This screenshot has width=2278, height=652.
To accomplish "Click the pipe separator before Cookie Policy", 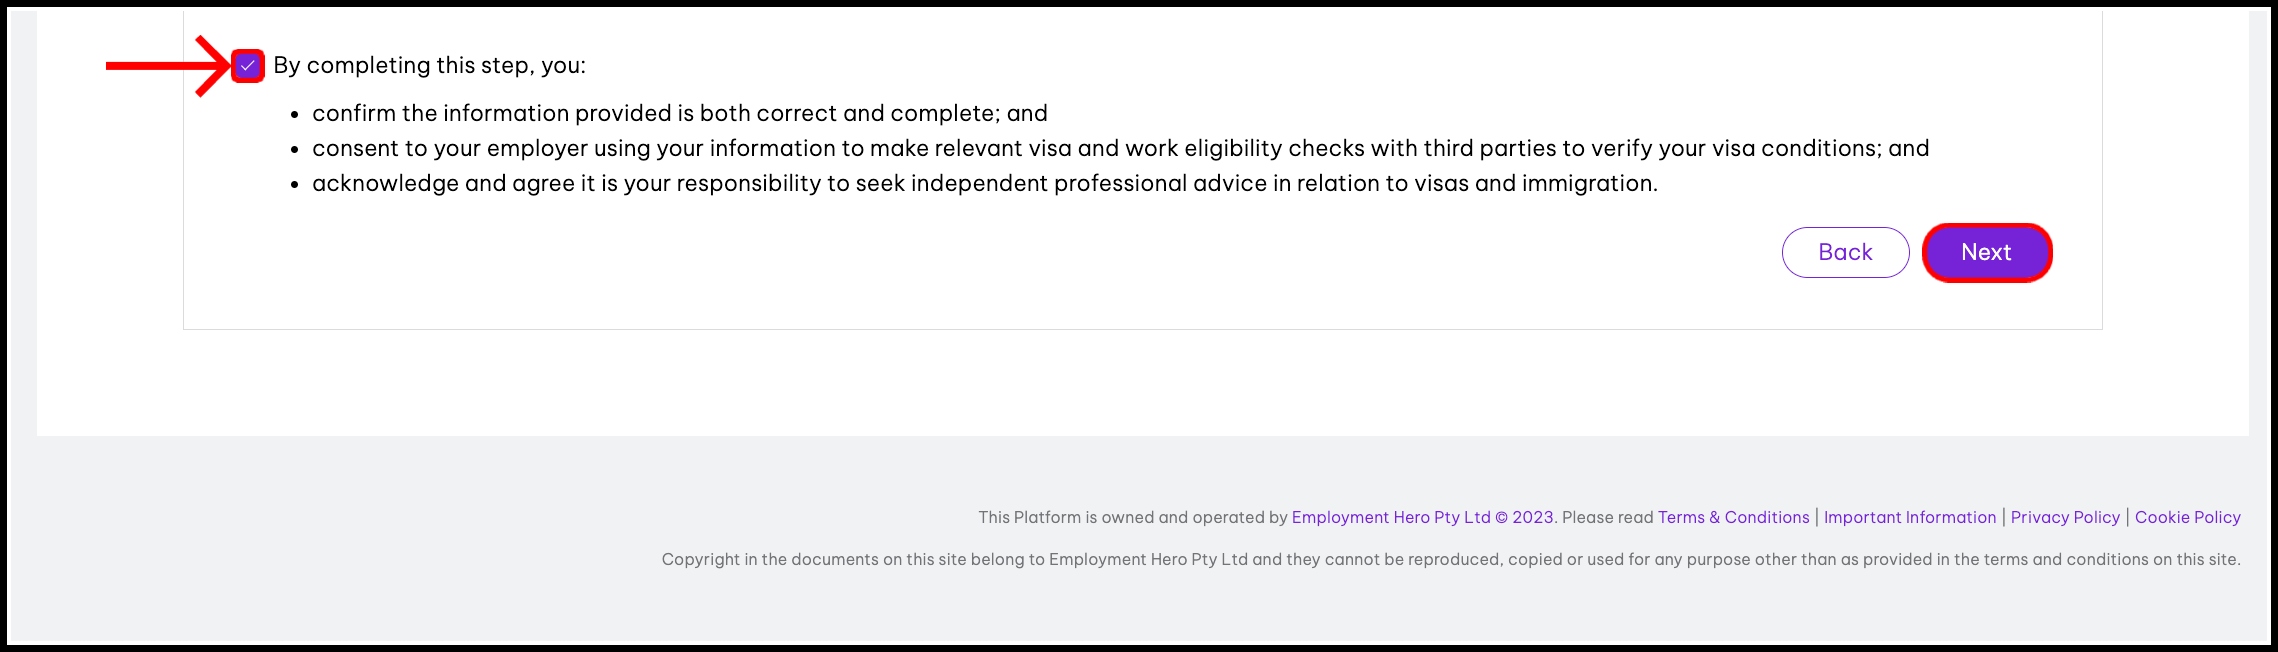I will point(2127,517).
